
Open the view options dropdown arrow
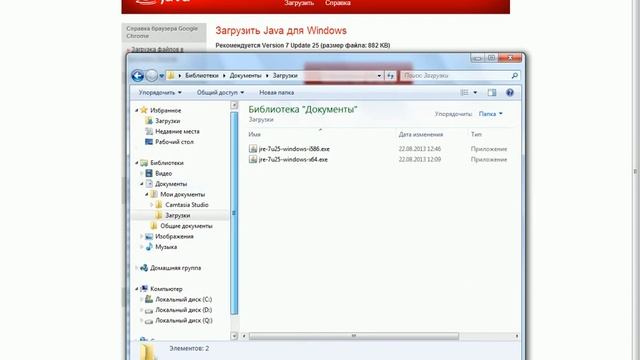coord(475,93)
